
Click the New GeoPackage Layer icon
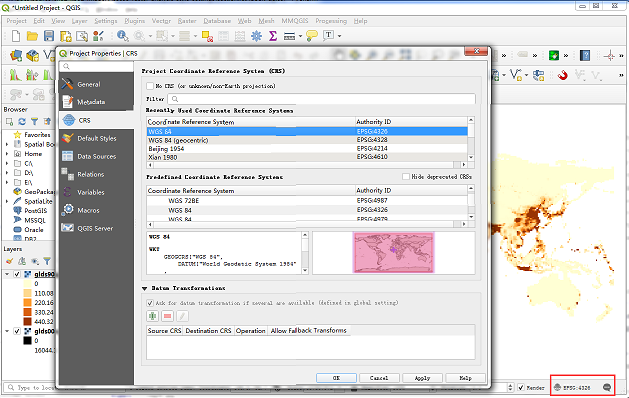32,55
